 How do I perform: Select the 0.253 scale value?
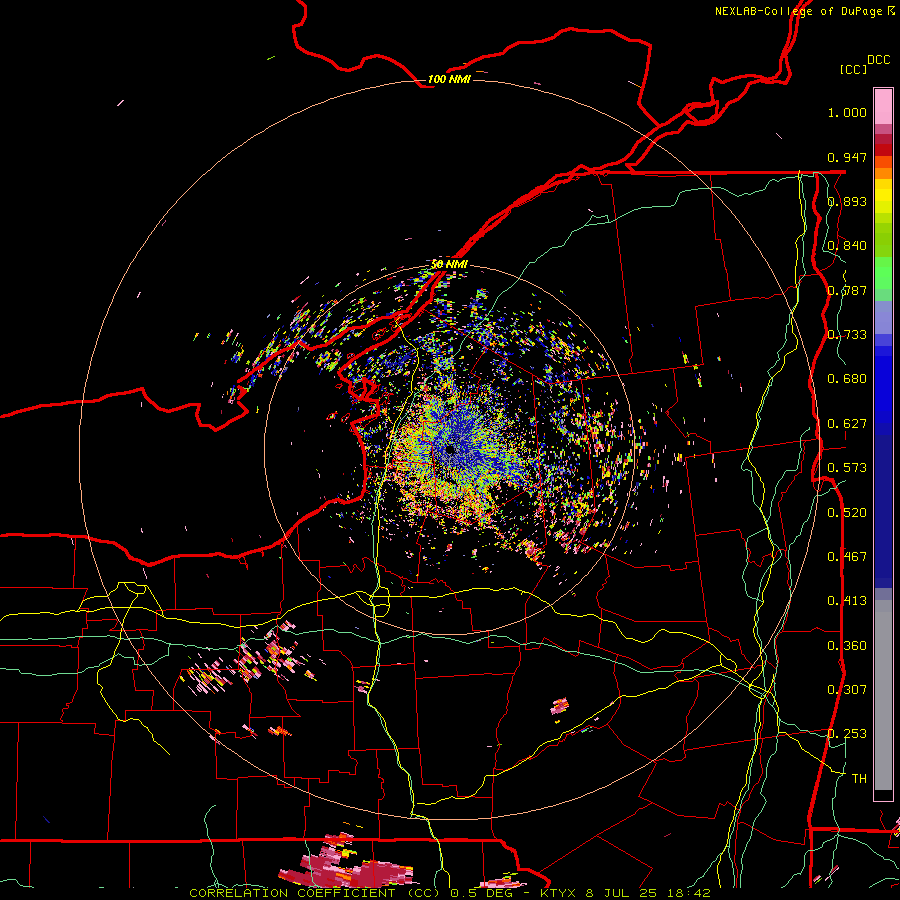[847, 734]
